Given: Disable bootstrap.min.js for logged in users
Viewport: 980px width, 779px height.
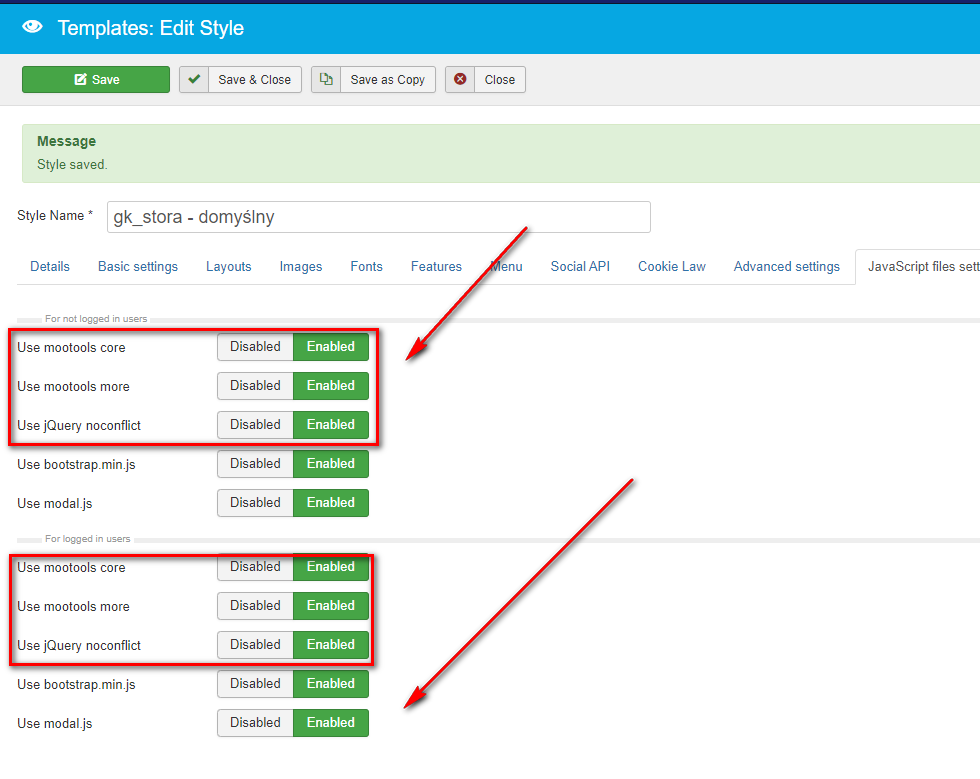Looking at the screenshot, I should coord(255,684).
